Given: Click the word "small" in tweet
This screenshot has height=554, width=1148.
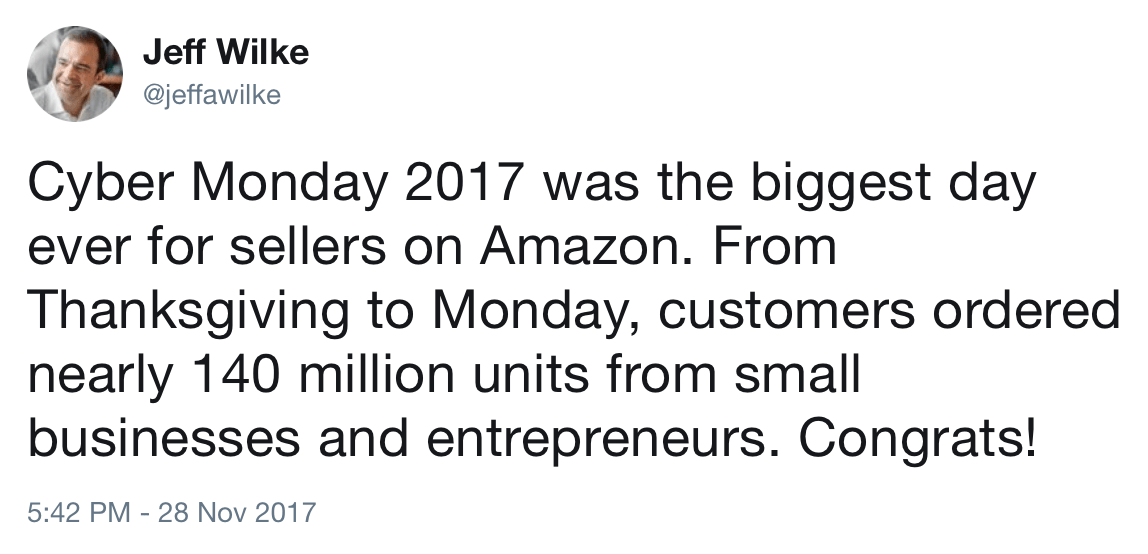Looking at the screenshot, I should point(797,375).
